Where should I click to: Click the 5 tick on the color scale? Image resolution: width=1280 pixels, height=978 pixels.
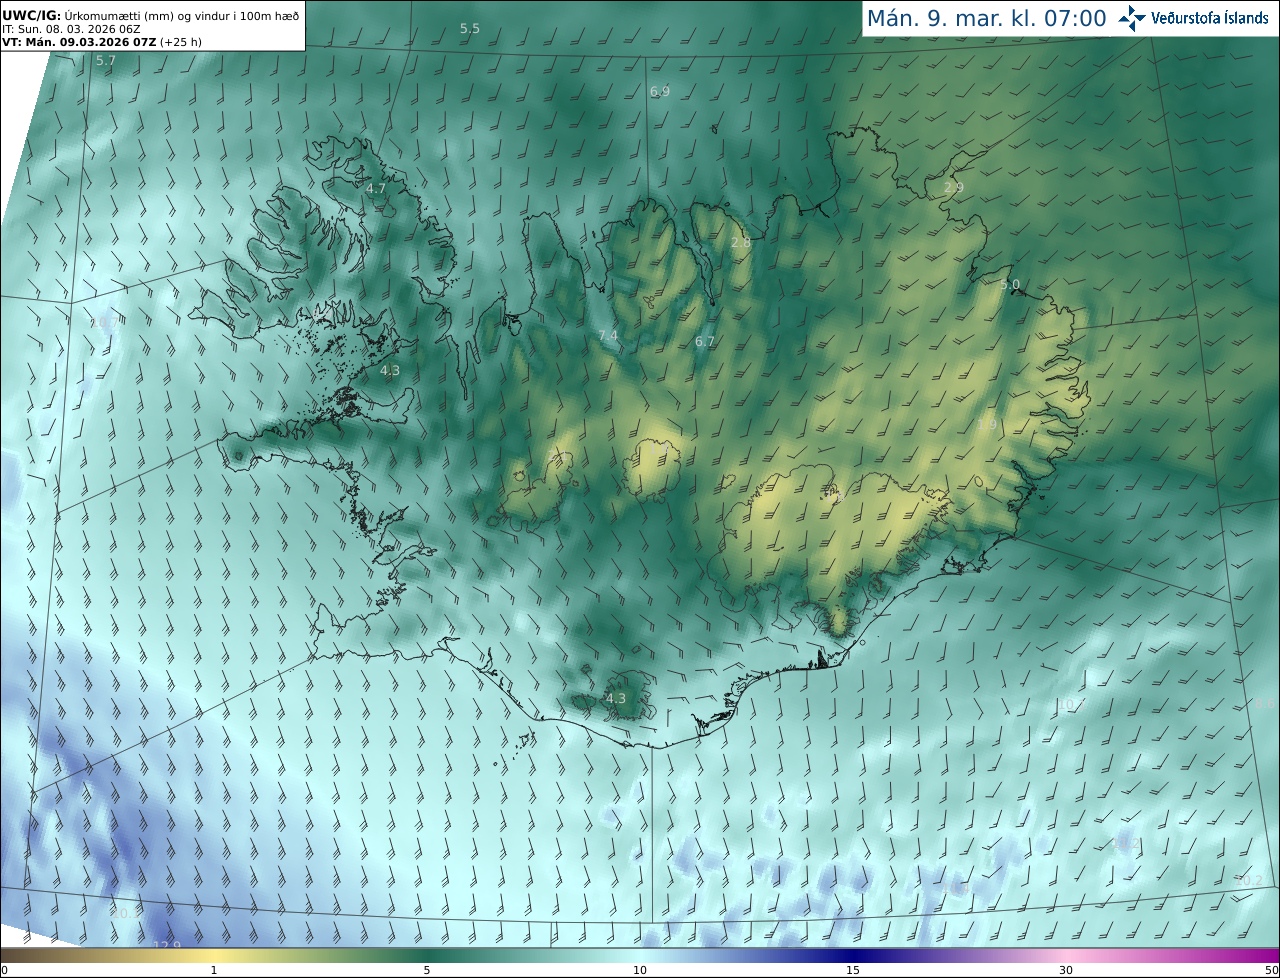click(427, 970)
